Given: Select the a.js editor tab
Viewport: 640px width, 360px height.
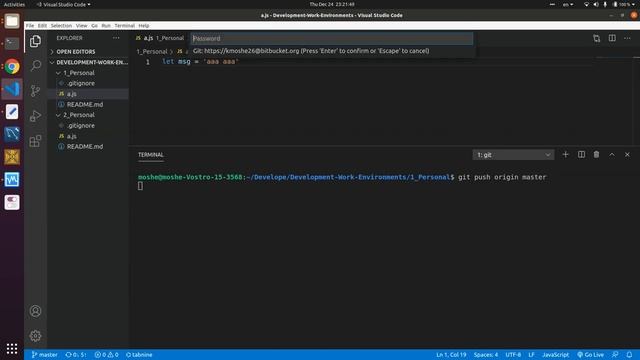Looking at the screenshot, I should (x=160, y=38).
